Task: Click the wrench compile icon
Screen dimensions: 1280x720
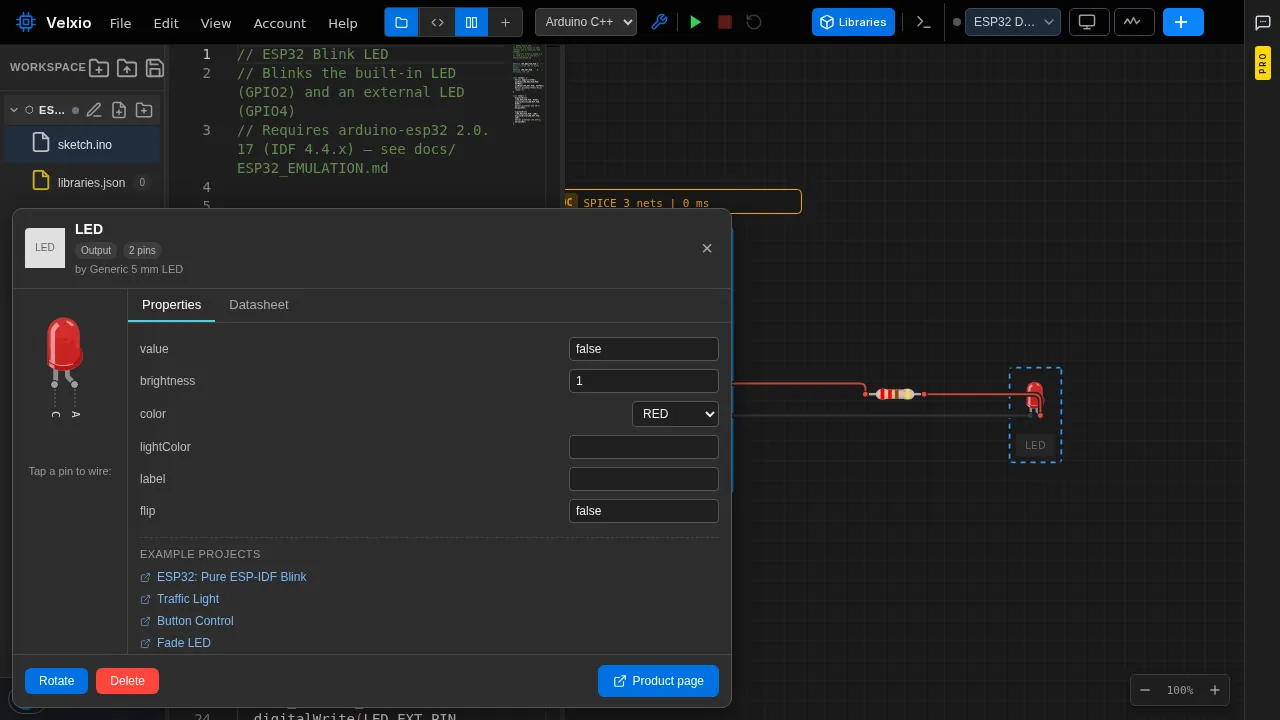Action: point(659,22)
